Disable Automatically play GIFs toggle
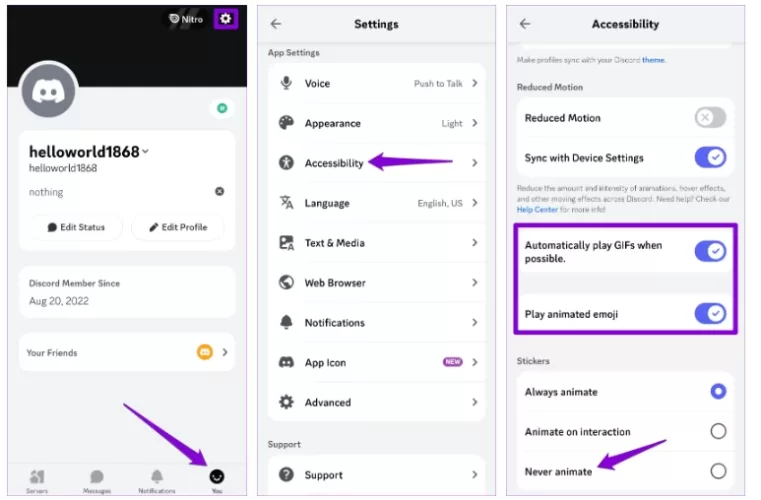Viewport: 761px width, 500px height. 710,251
